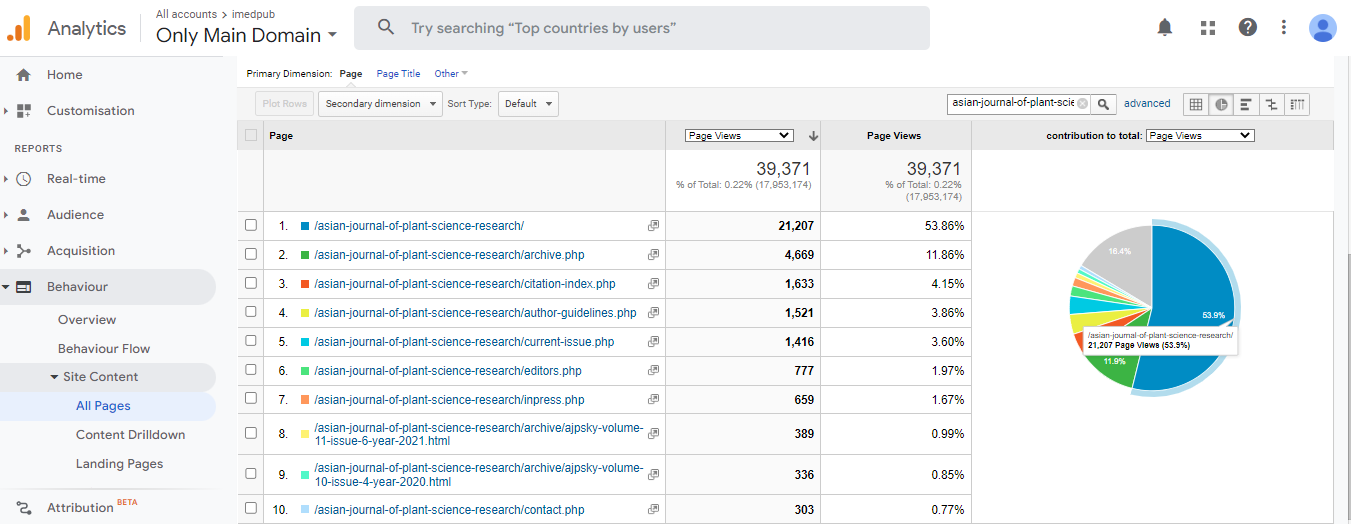Image resolution: width=1351 pixels, height=524 pixels.
Task: Open the Sort Type Default dropdown
Action: point(527,104)
